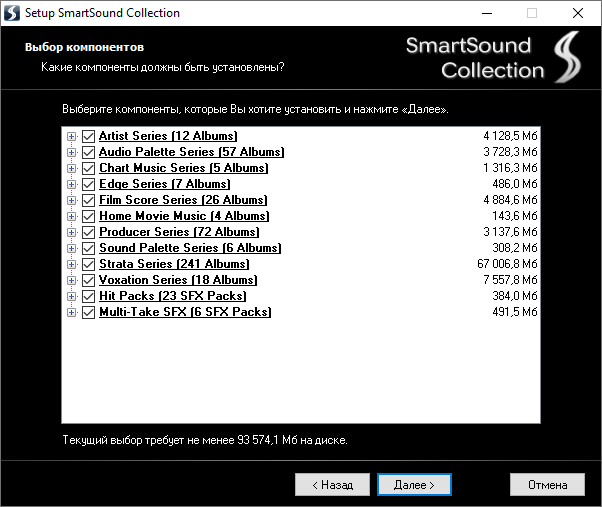Image resolution: width=602 pixels, height=507 pixels.
Task: Click the 143,6 Мб size value
Action: [514, 216]
